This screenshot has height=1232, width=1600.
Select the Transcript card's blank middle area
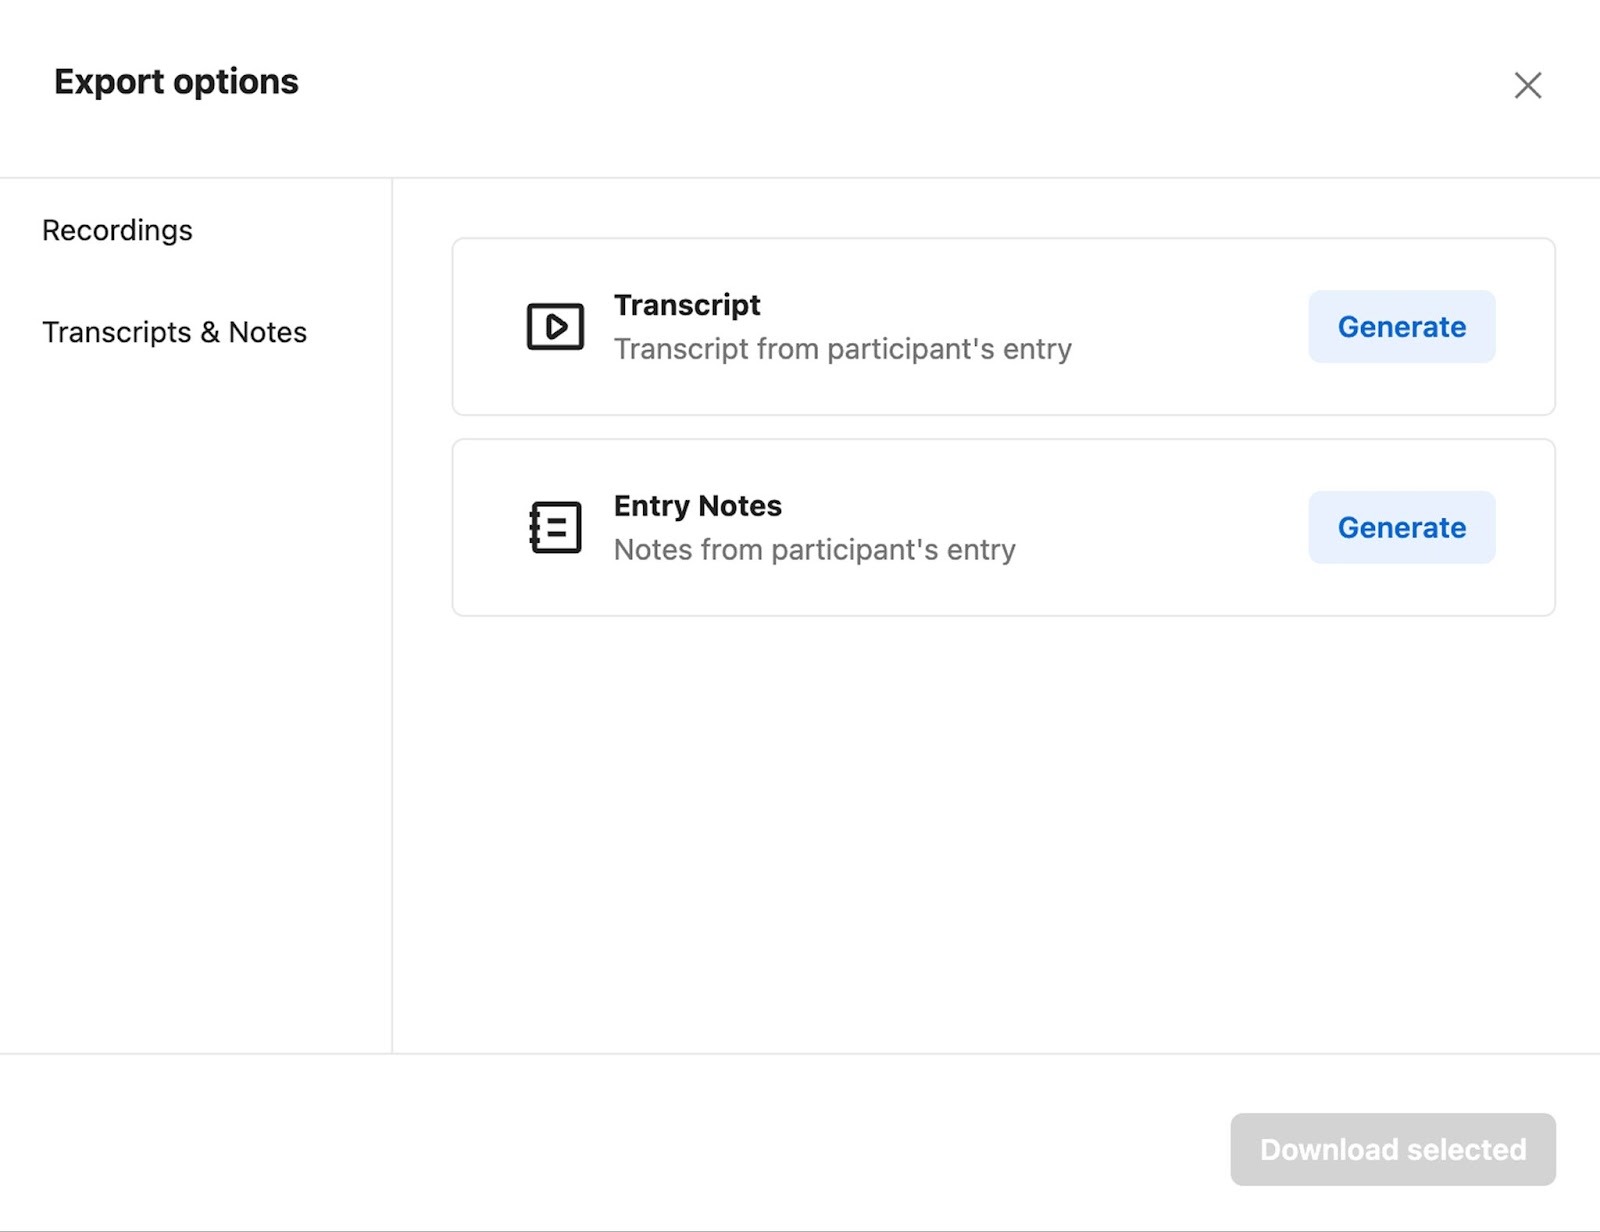coord(1190,327)
